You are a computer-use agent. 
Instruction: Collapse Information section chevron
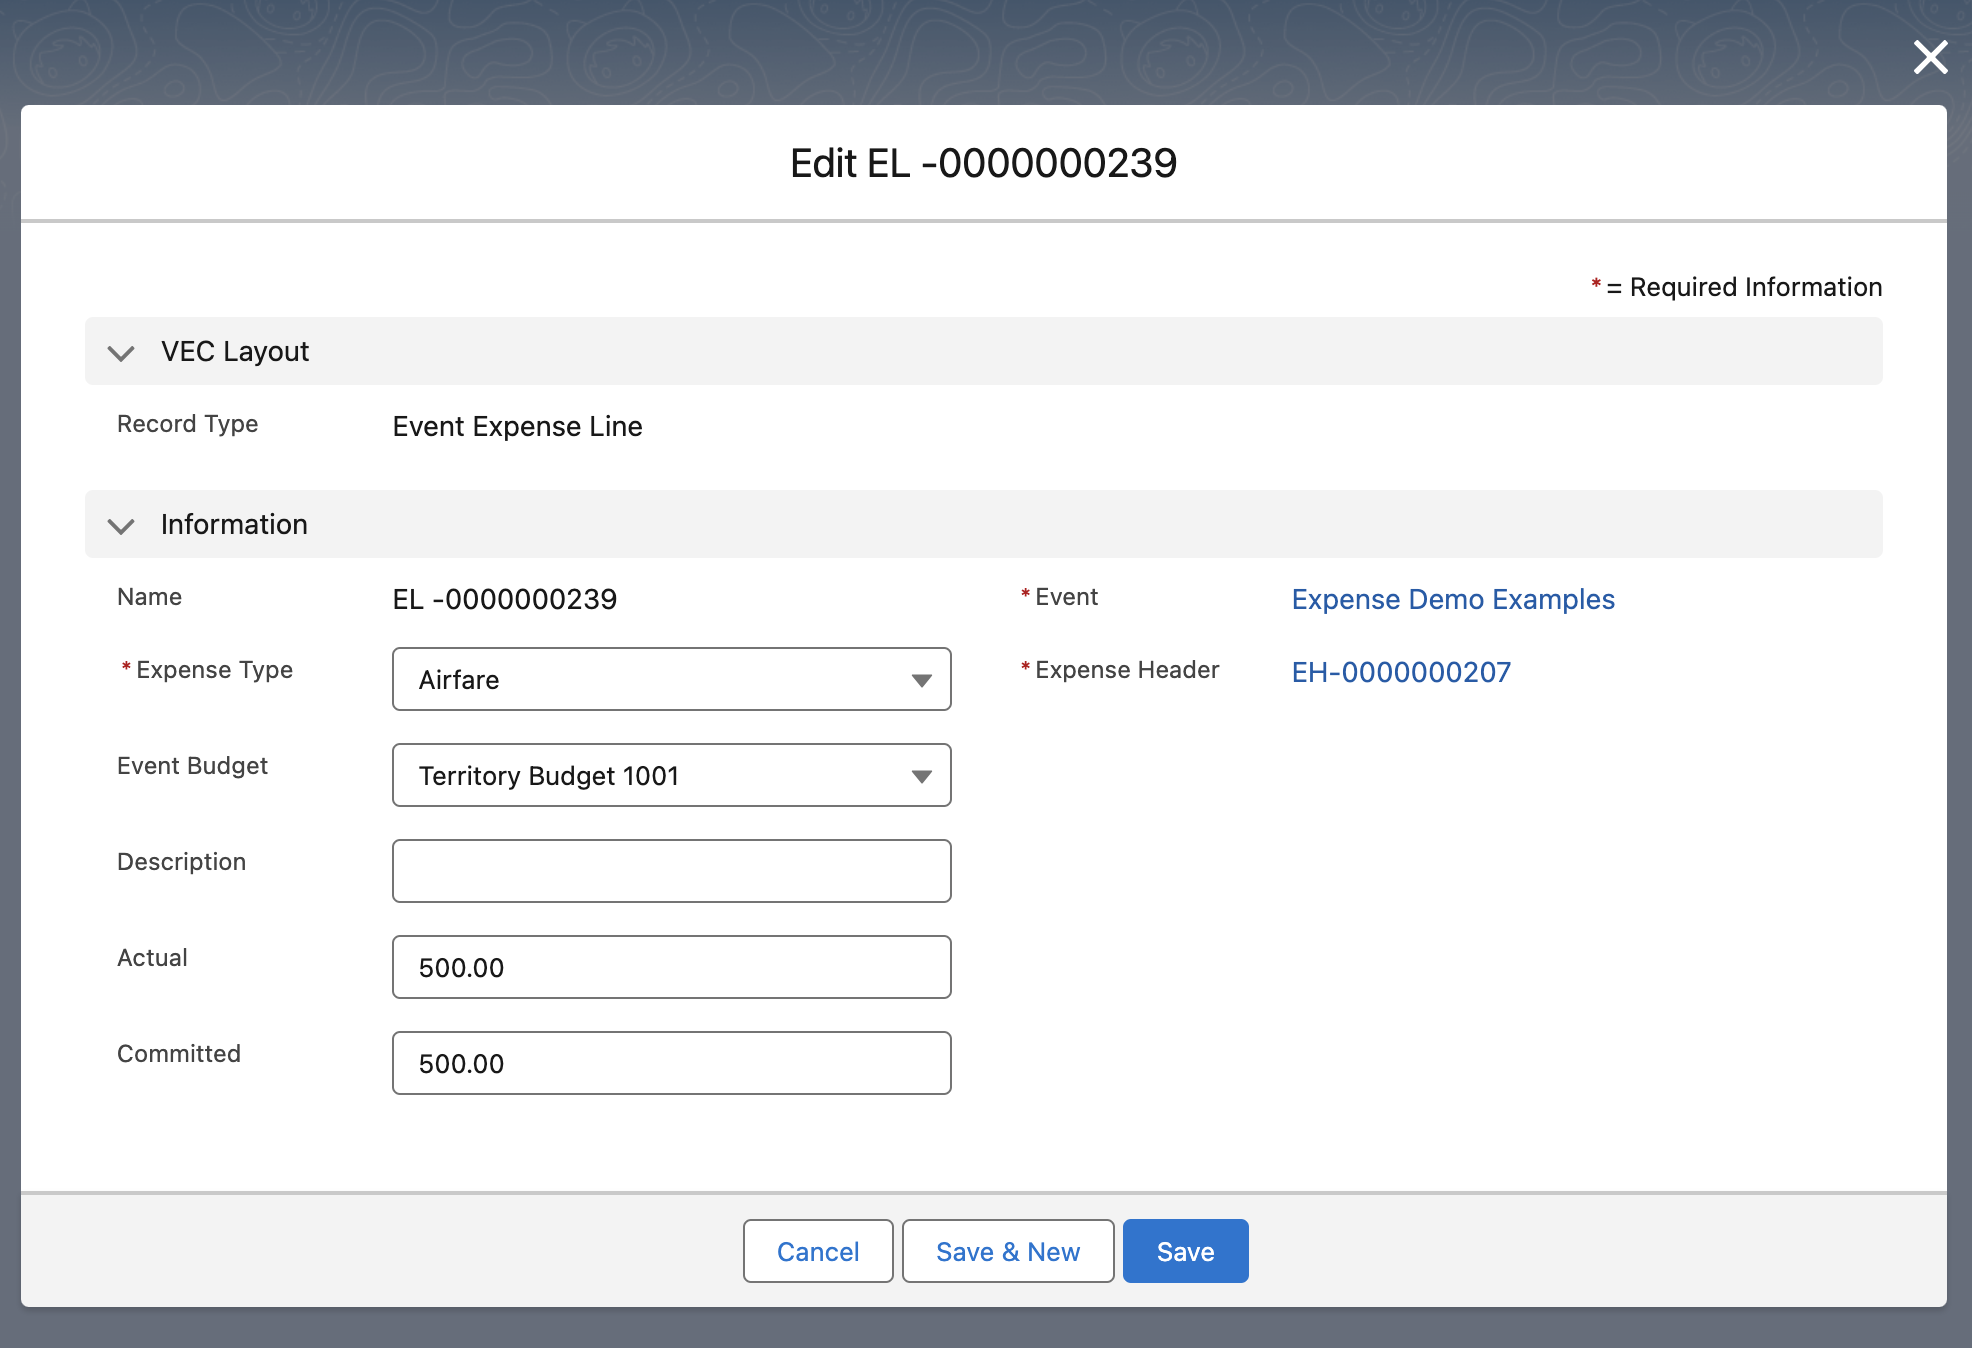(x=121, y=526)
